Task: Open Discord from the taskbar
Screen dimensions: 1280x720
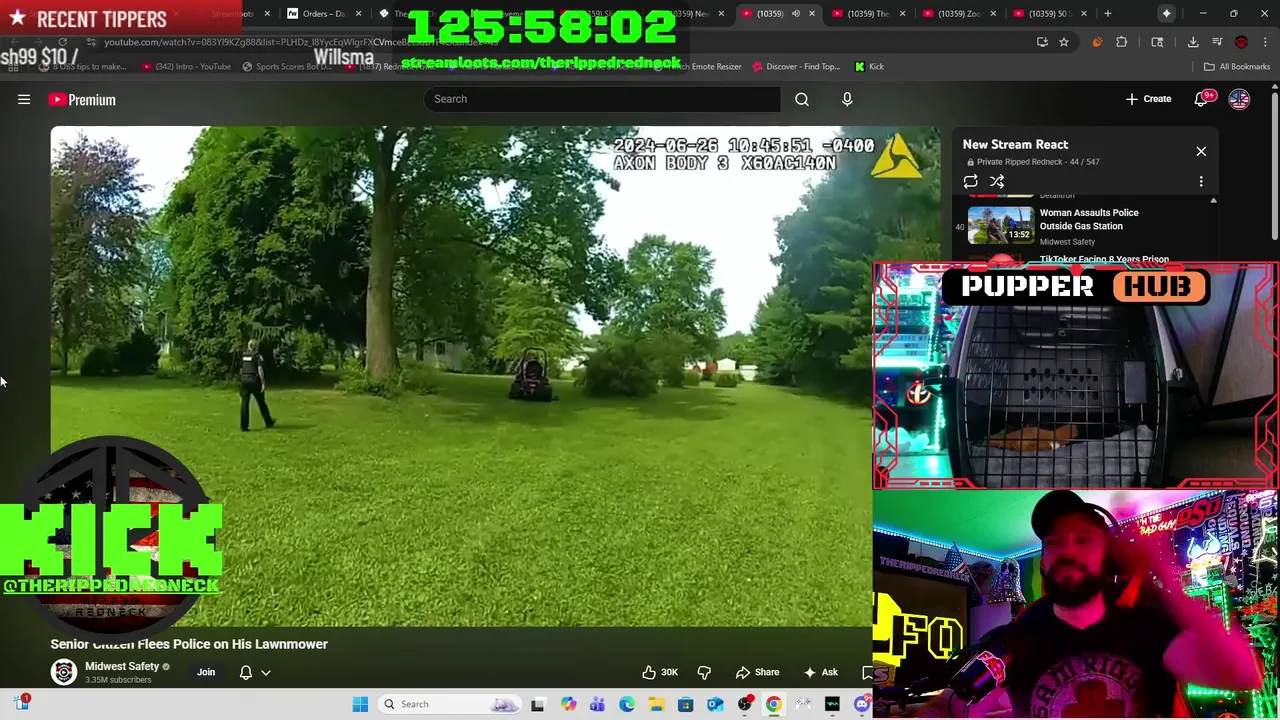Action: pyautogui.click(x=862, y=704)
